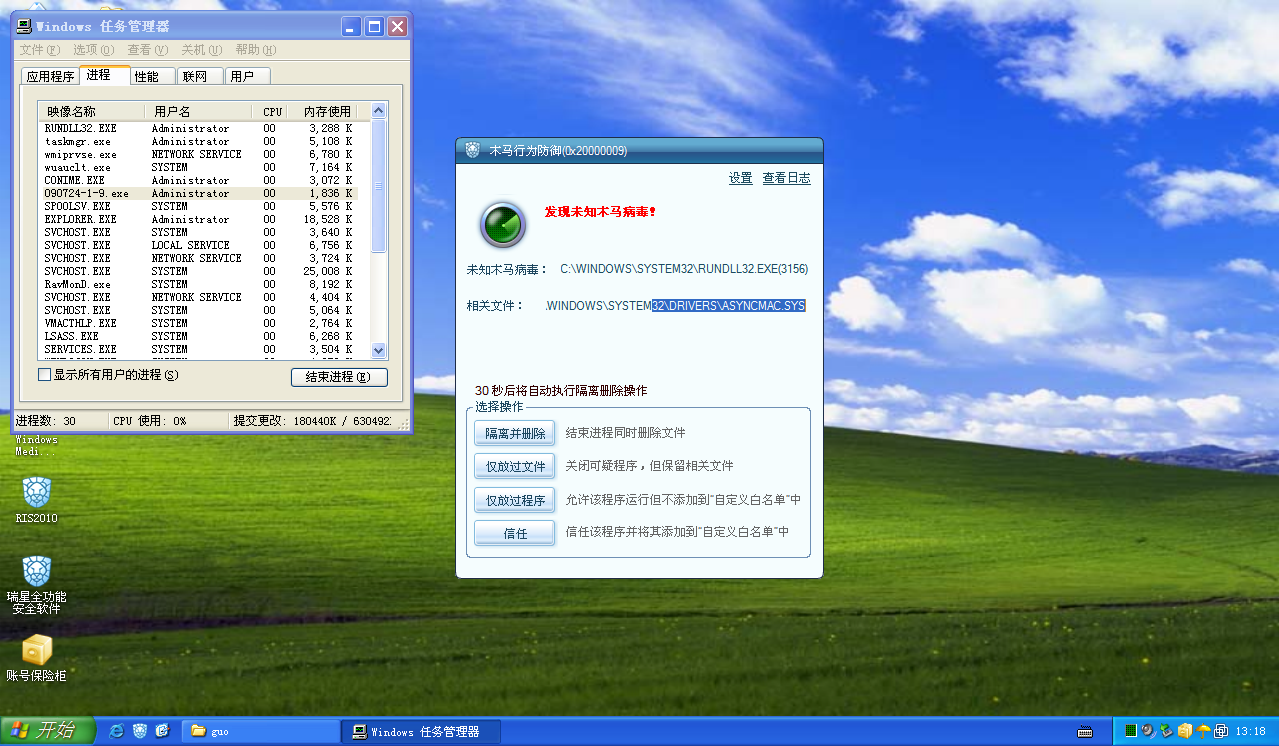Open the 查看(V) menu in Task Manager
The width and height of the screenshot is (1279, 746).
(x=148, y=50)
